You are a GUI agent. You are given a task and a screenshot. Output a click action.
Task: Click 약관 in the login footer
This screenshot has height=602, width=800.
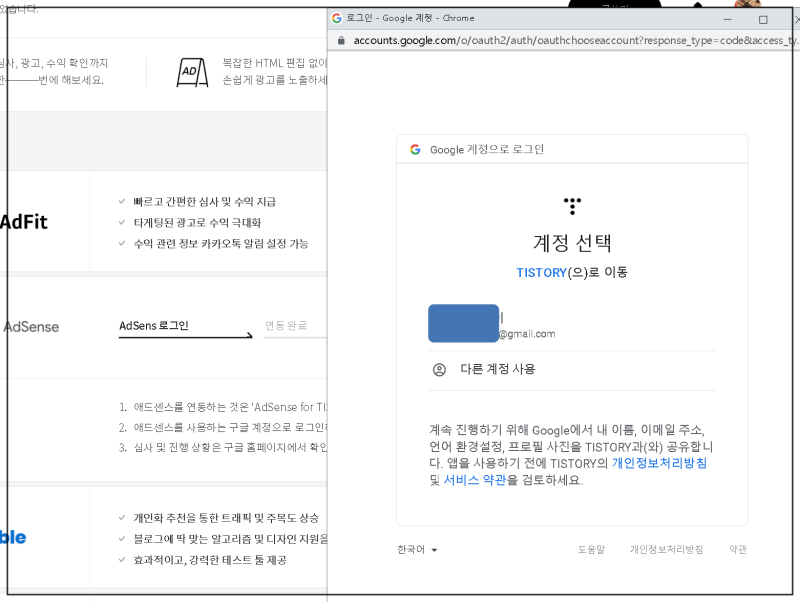738,549
